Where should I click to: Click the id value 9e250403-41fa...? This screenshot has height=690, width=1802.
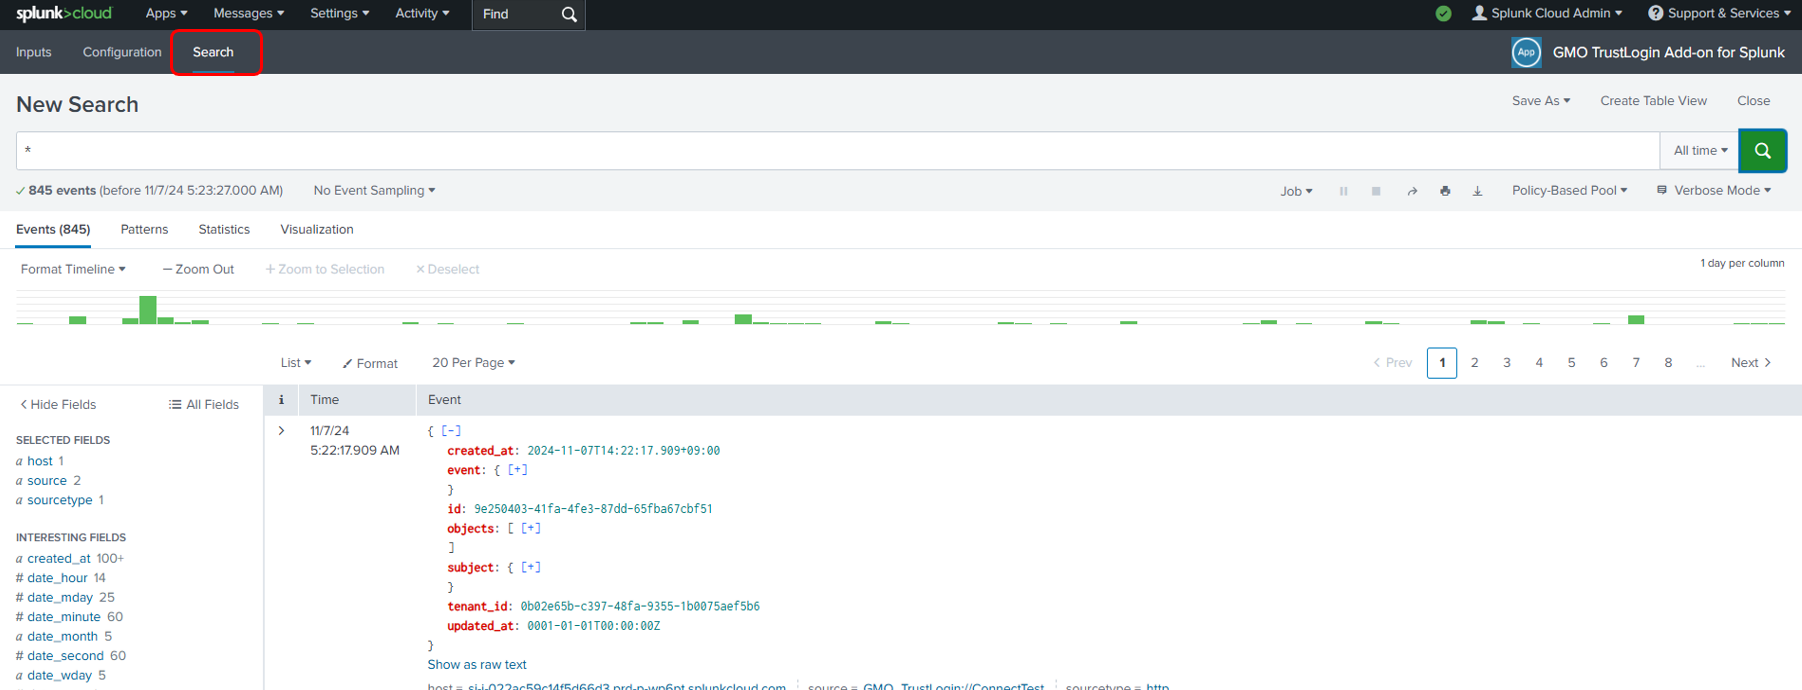click(593, 509)
